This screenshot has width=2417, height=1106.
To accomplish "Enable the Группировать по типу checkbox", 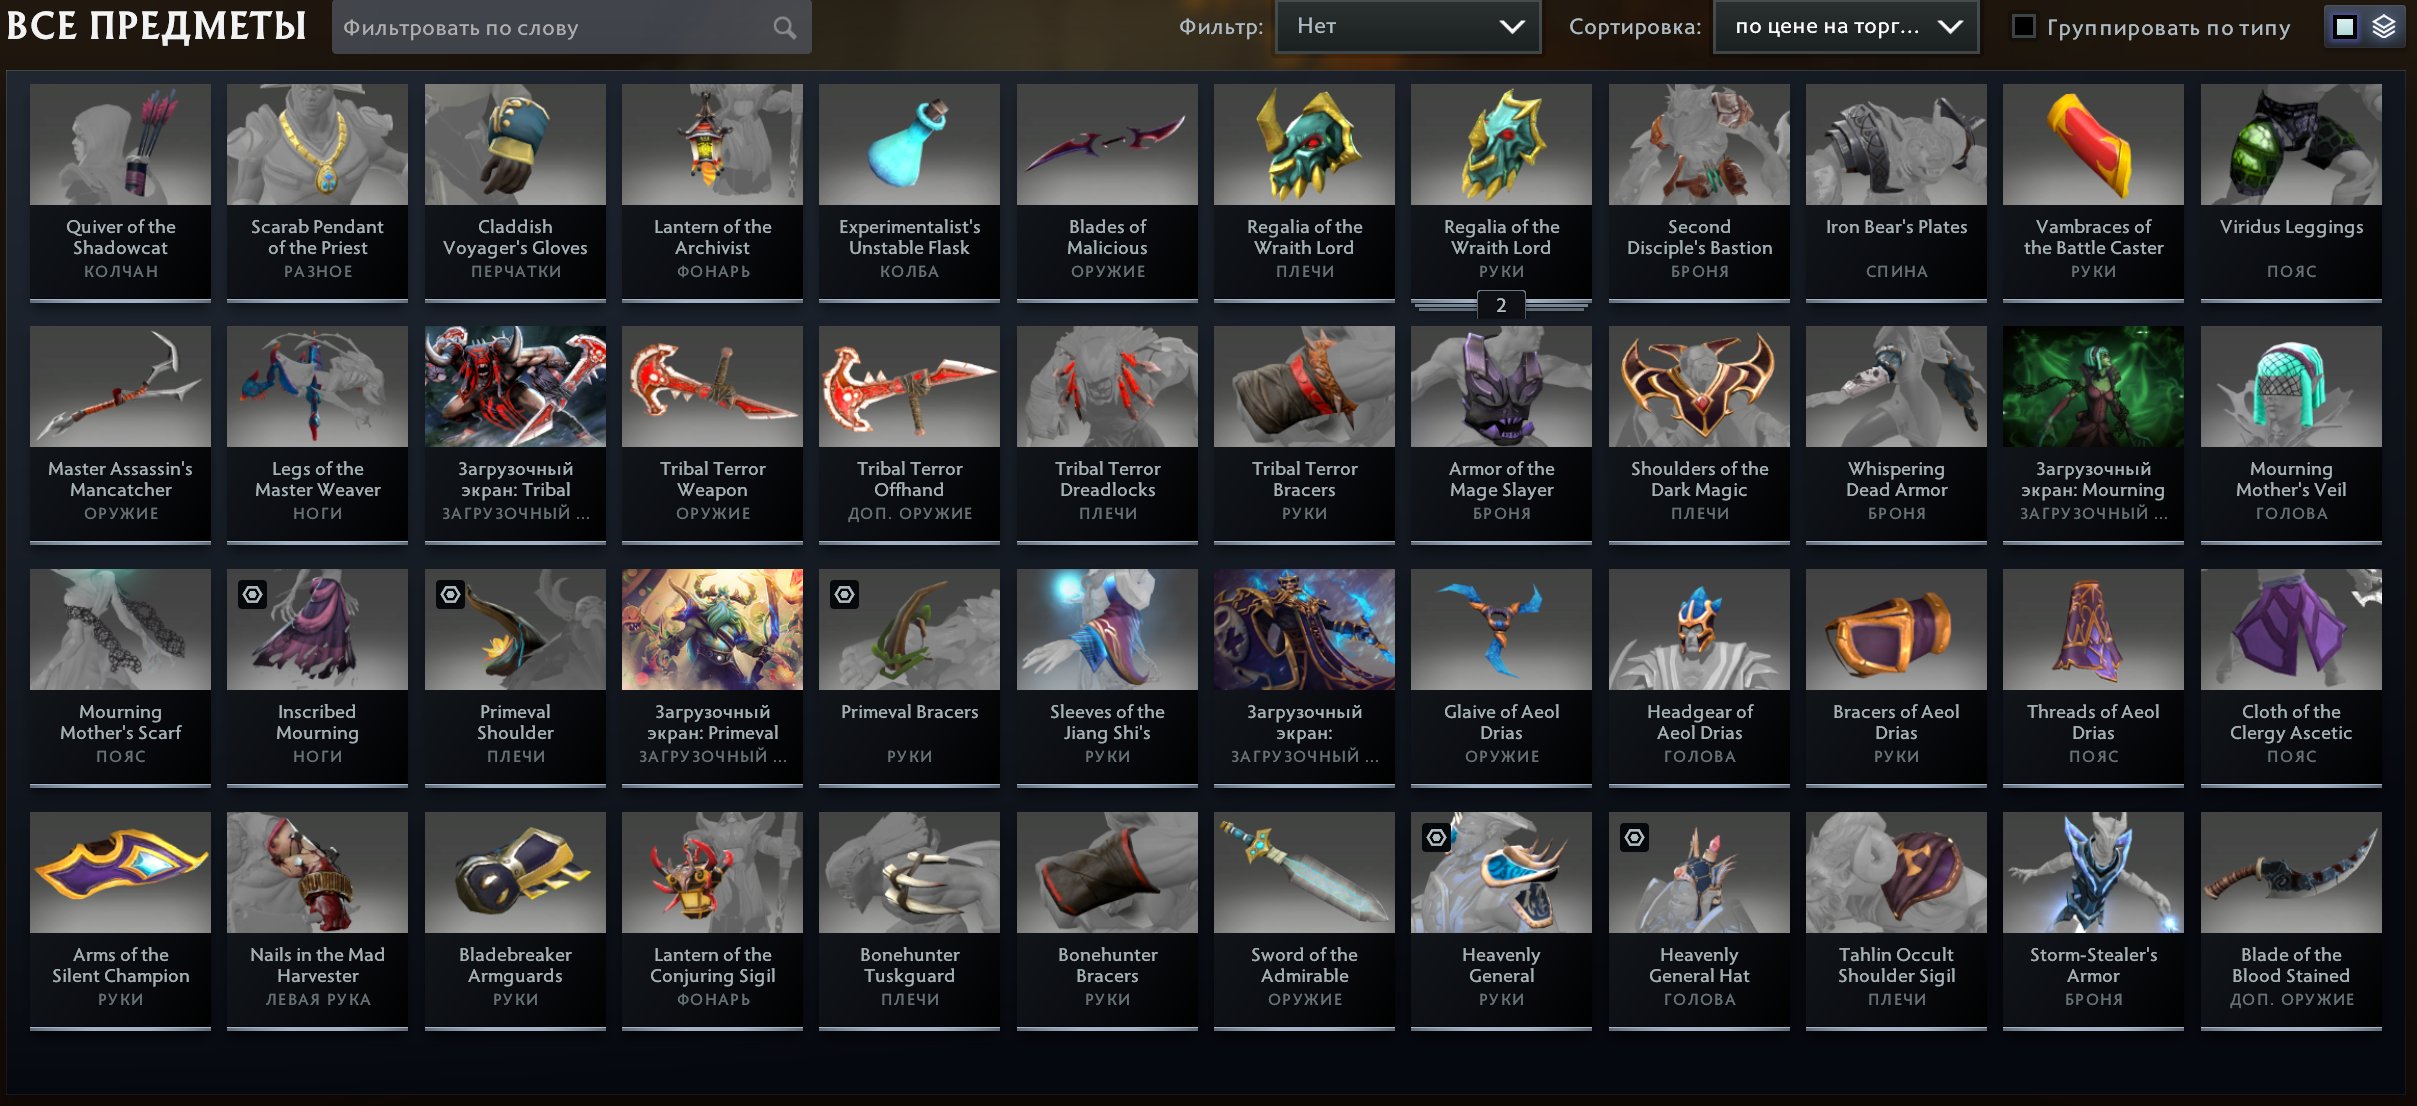I will (2023, 27).
